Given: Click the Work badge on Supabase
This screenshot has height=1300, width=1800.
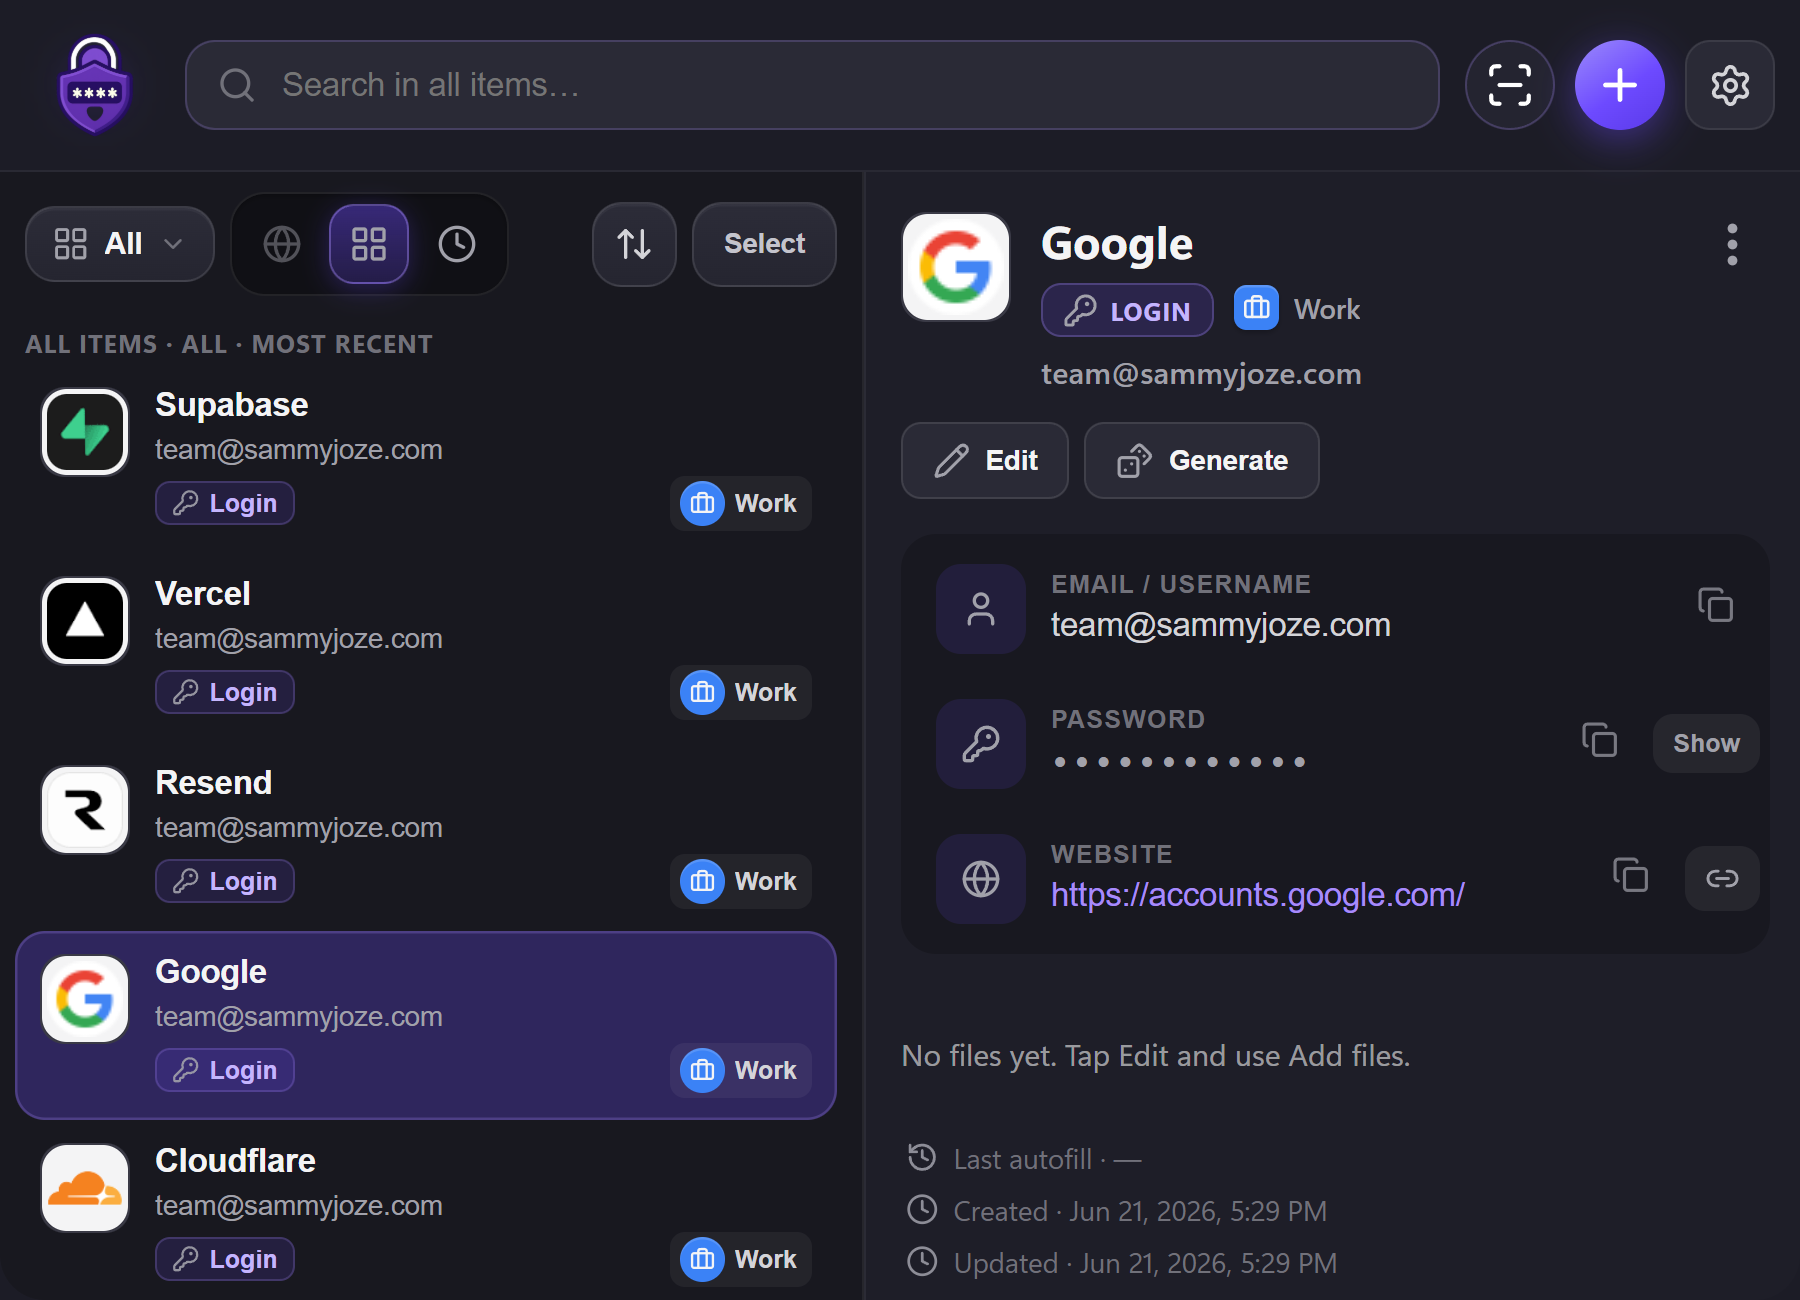Looking at the screenshot, I should pyautogui.click(x=741, y=503).
